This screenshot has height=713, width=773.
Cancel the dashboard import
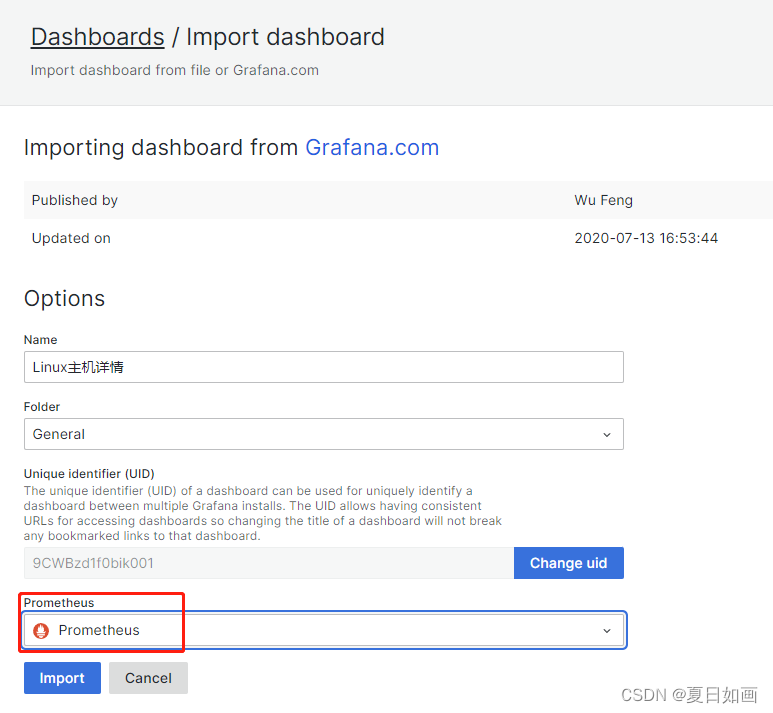pos(148,678)
